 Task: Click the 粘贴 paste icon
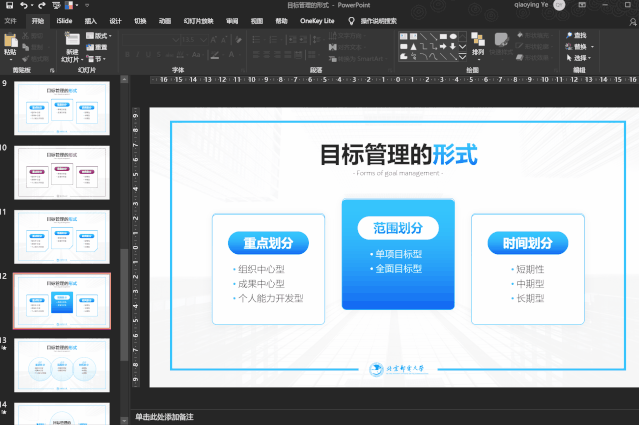coord(10,41)
